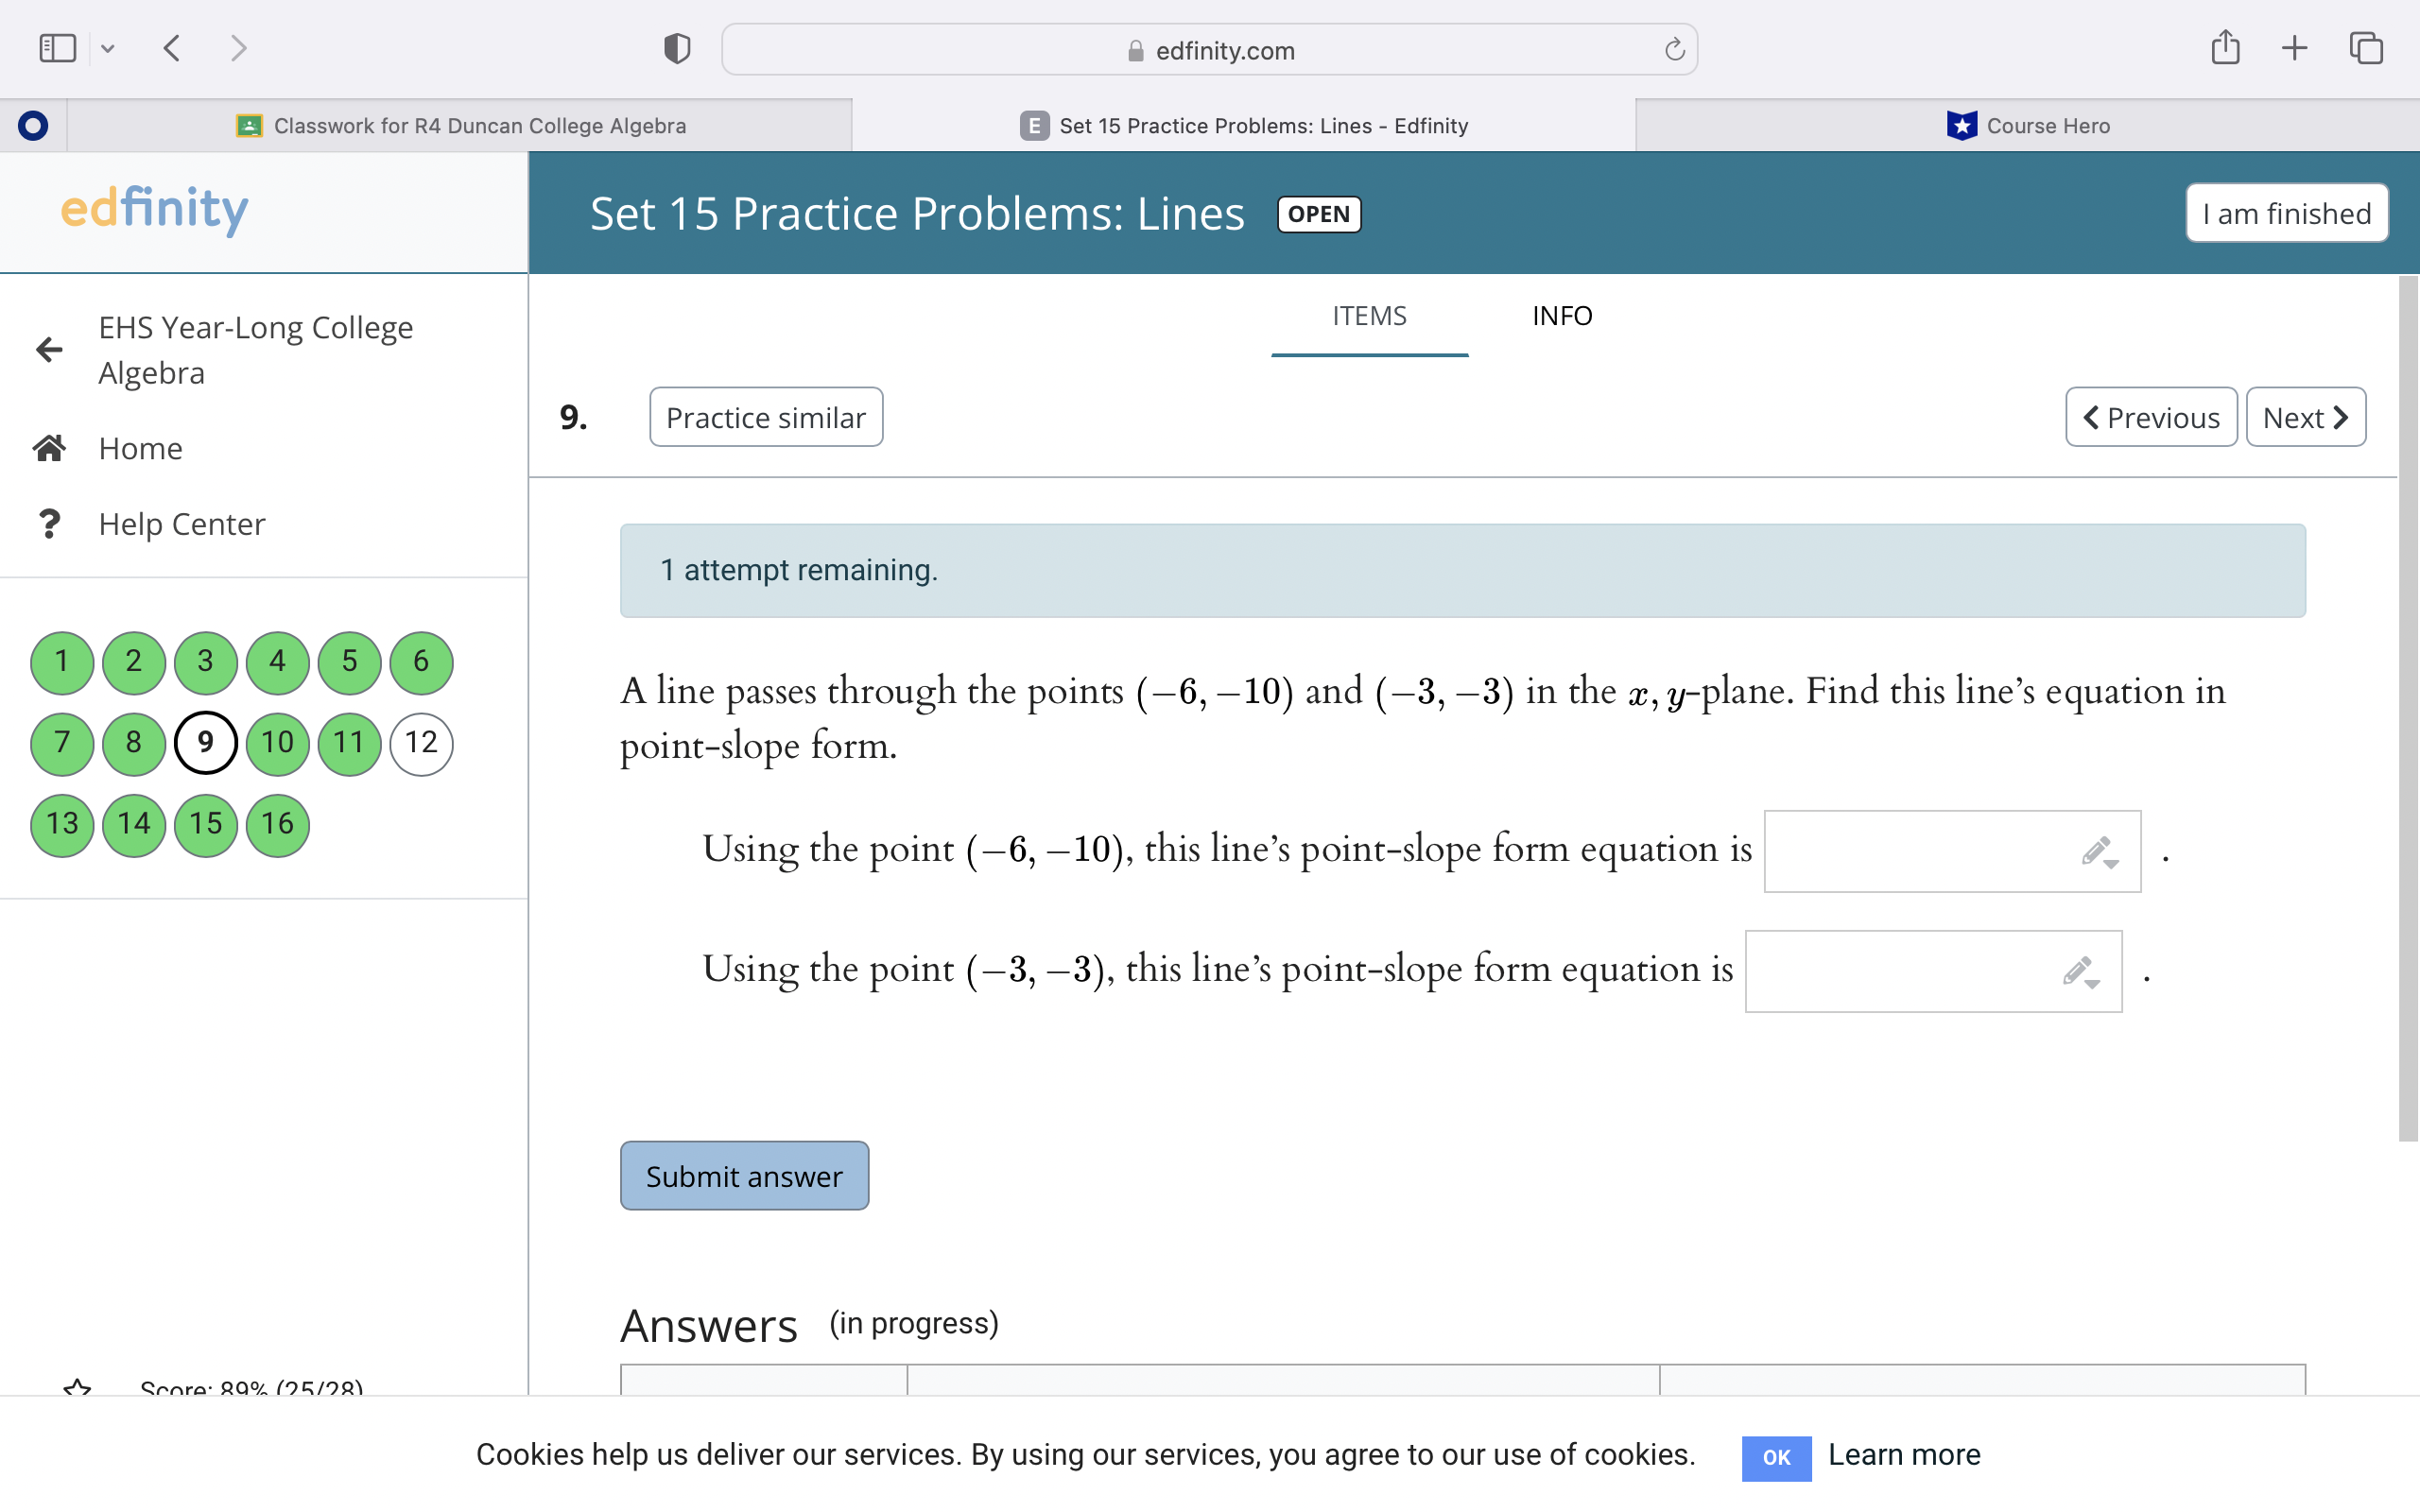Switch to the Course Hero browser tab
Screen dimensions: 2420x1512
[2028, 126]
